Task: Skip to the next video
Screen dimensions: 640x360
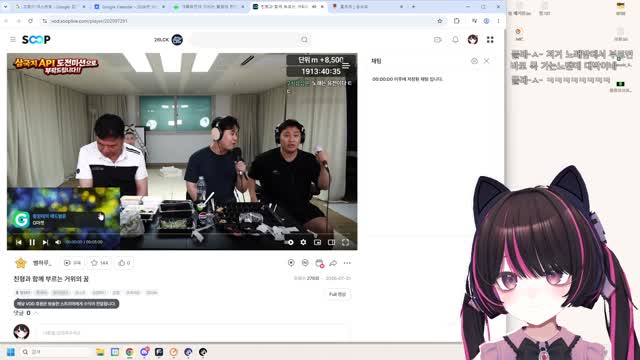Action: tap(45, 242)
